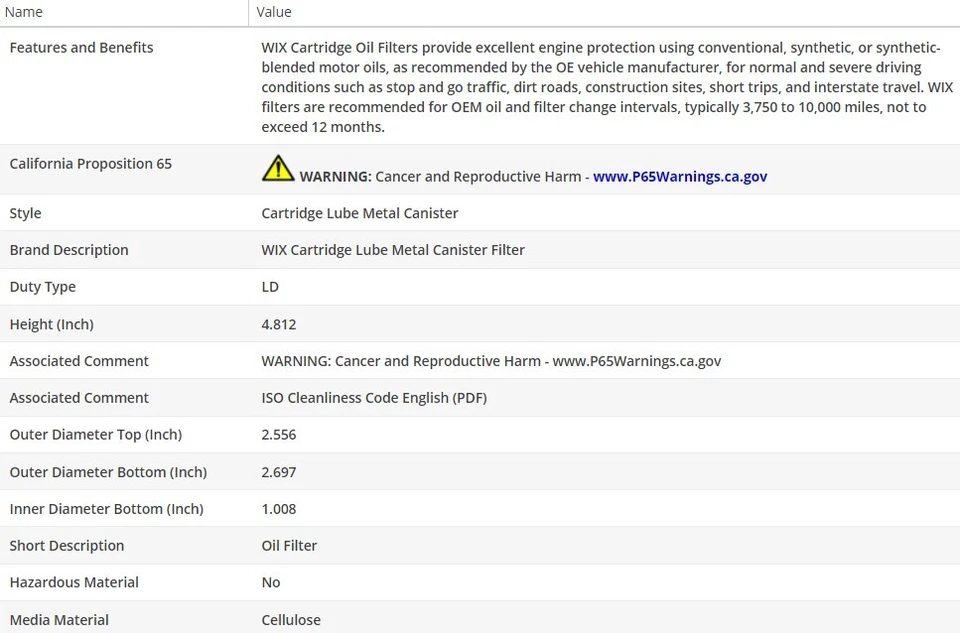Click the California Proposition 65 label
Image resolution: width=960 pixels, height=633 pixels.
pos(90,163)
